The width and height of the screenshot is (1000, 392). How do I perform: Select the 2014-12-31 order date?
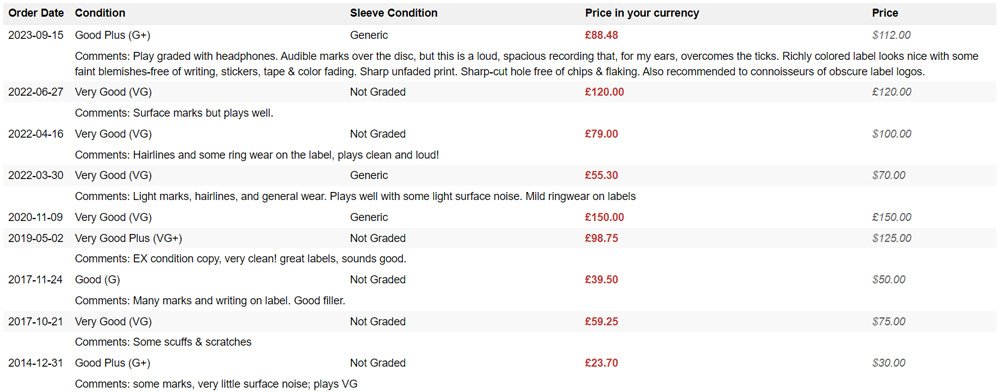[36, 363]
